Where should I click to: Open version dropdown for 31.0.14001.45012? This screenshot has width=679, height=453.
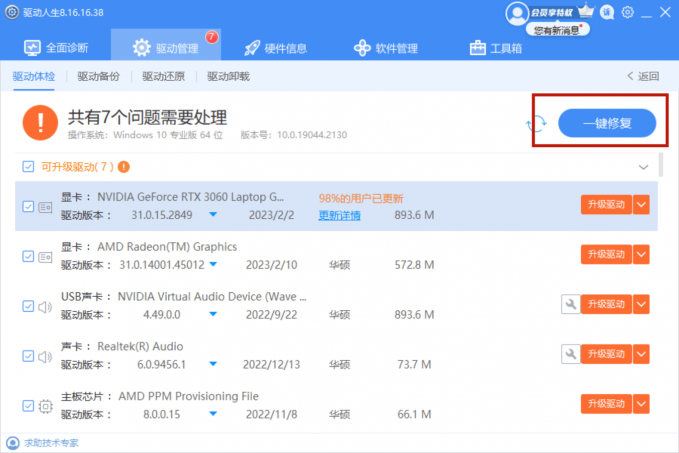(213, 264)
